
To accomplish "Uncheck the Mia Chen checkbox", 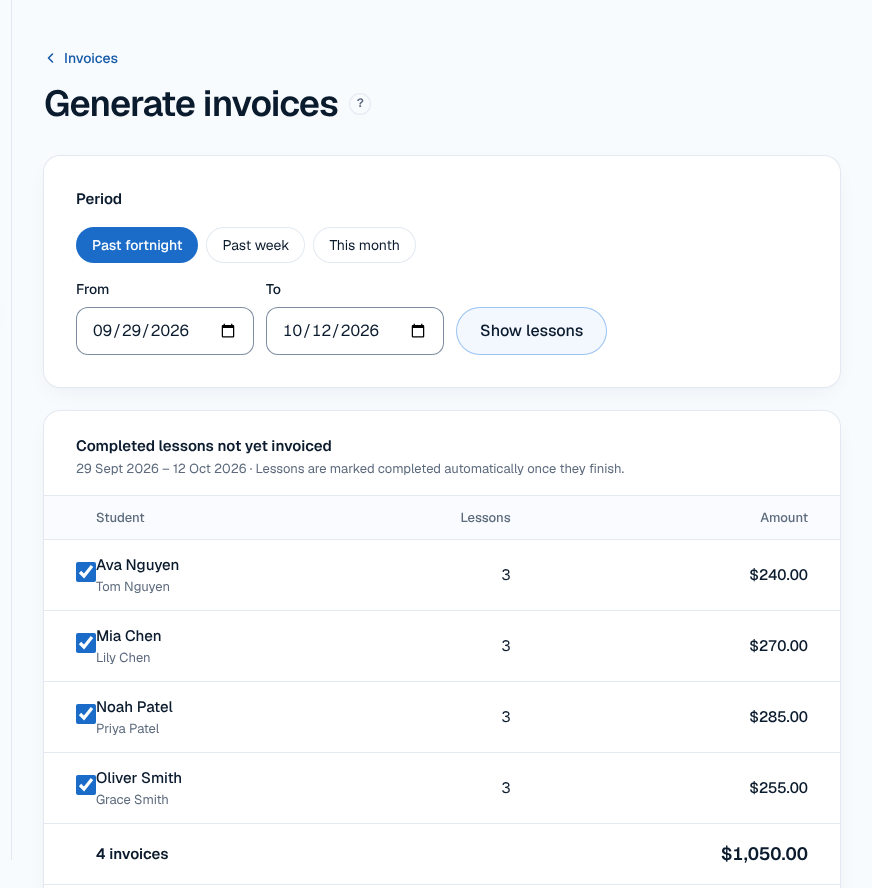I will pyautogui.click(x=86, y=643).
